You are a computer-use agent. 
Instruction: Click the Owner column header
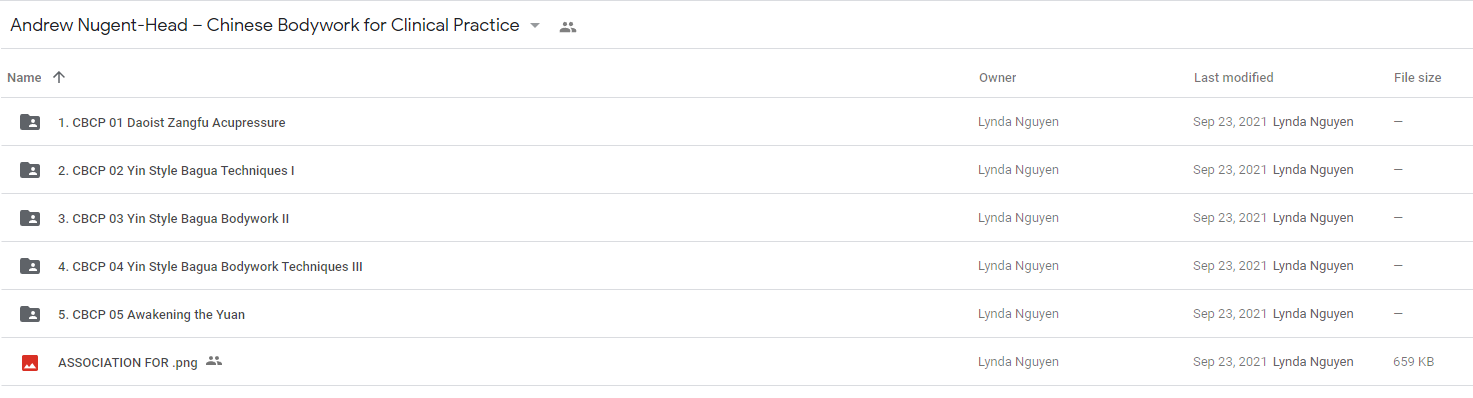point(997,77)
